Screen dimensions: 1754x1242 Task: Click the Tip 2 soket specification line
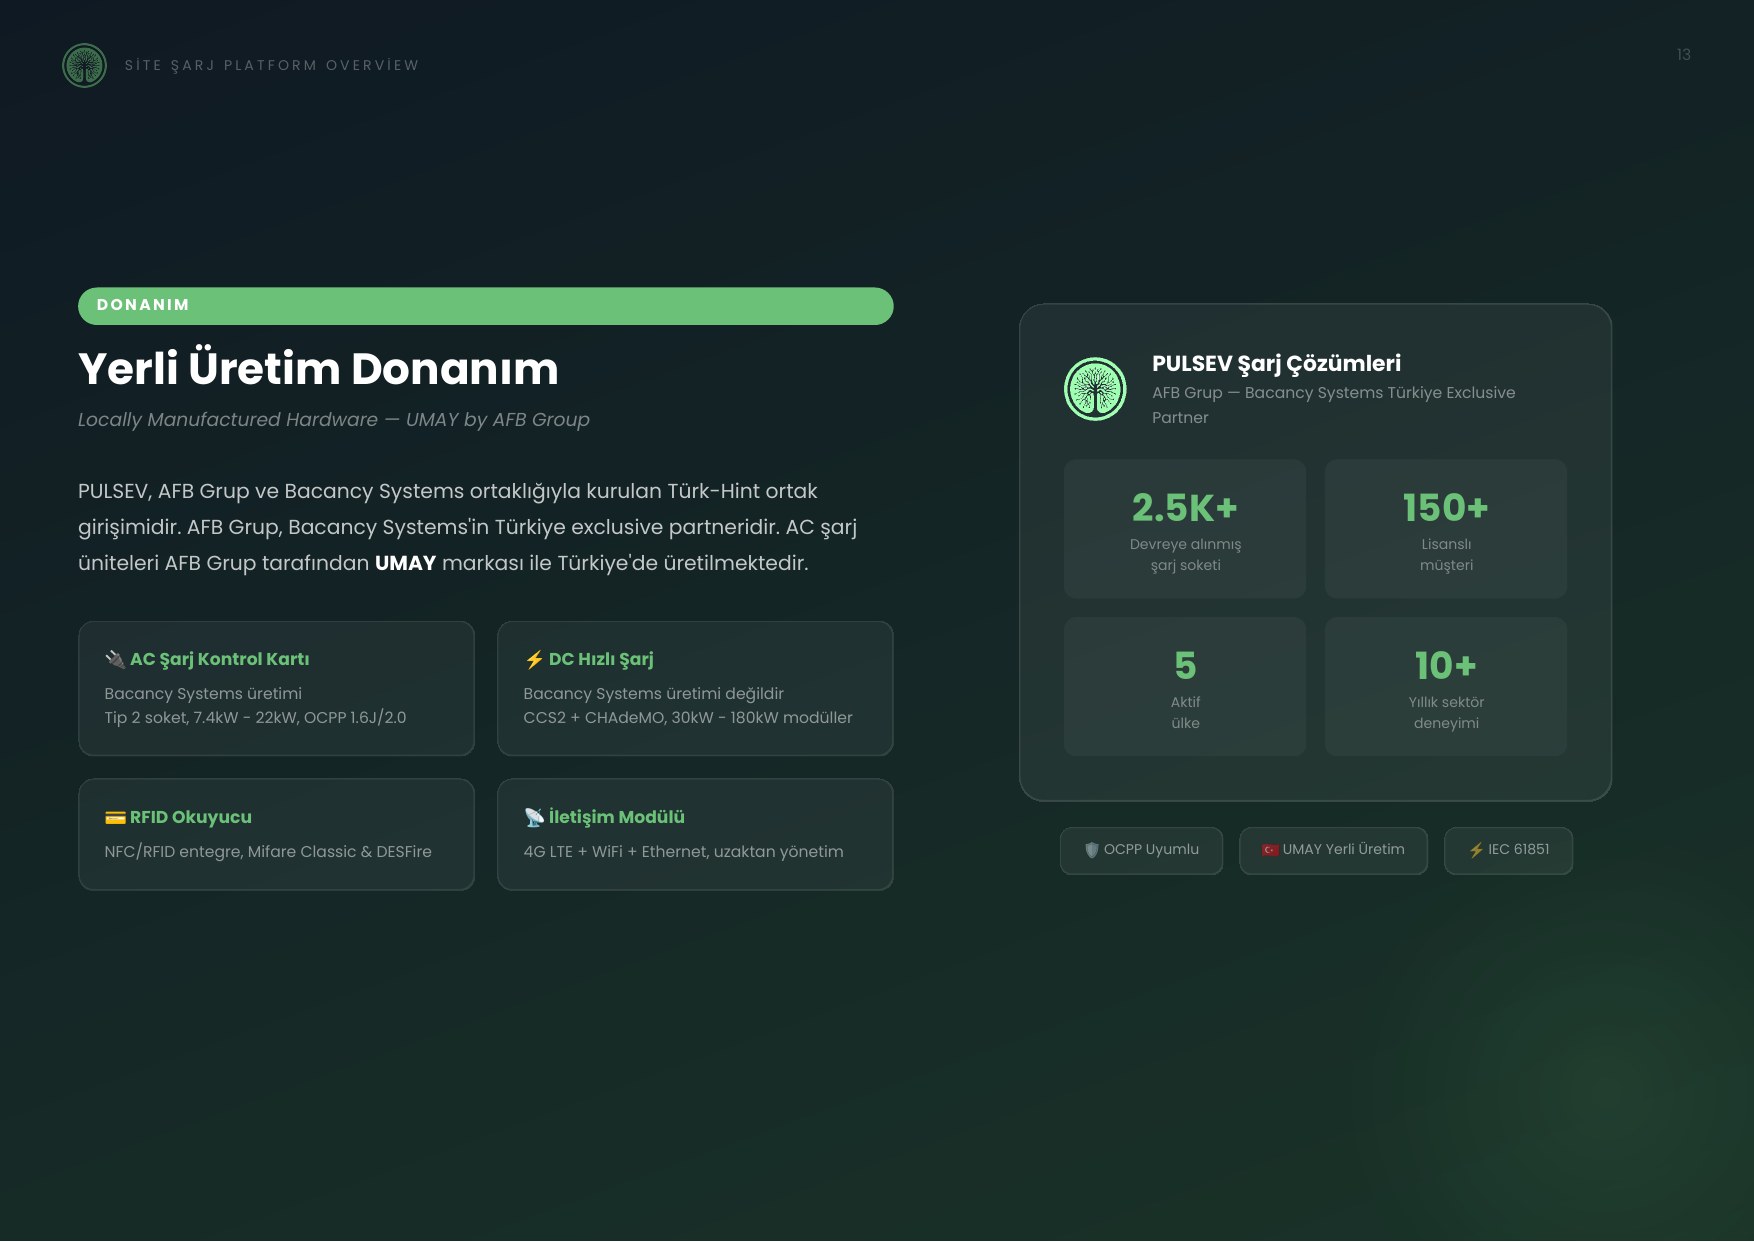click(x=255, y=718)
